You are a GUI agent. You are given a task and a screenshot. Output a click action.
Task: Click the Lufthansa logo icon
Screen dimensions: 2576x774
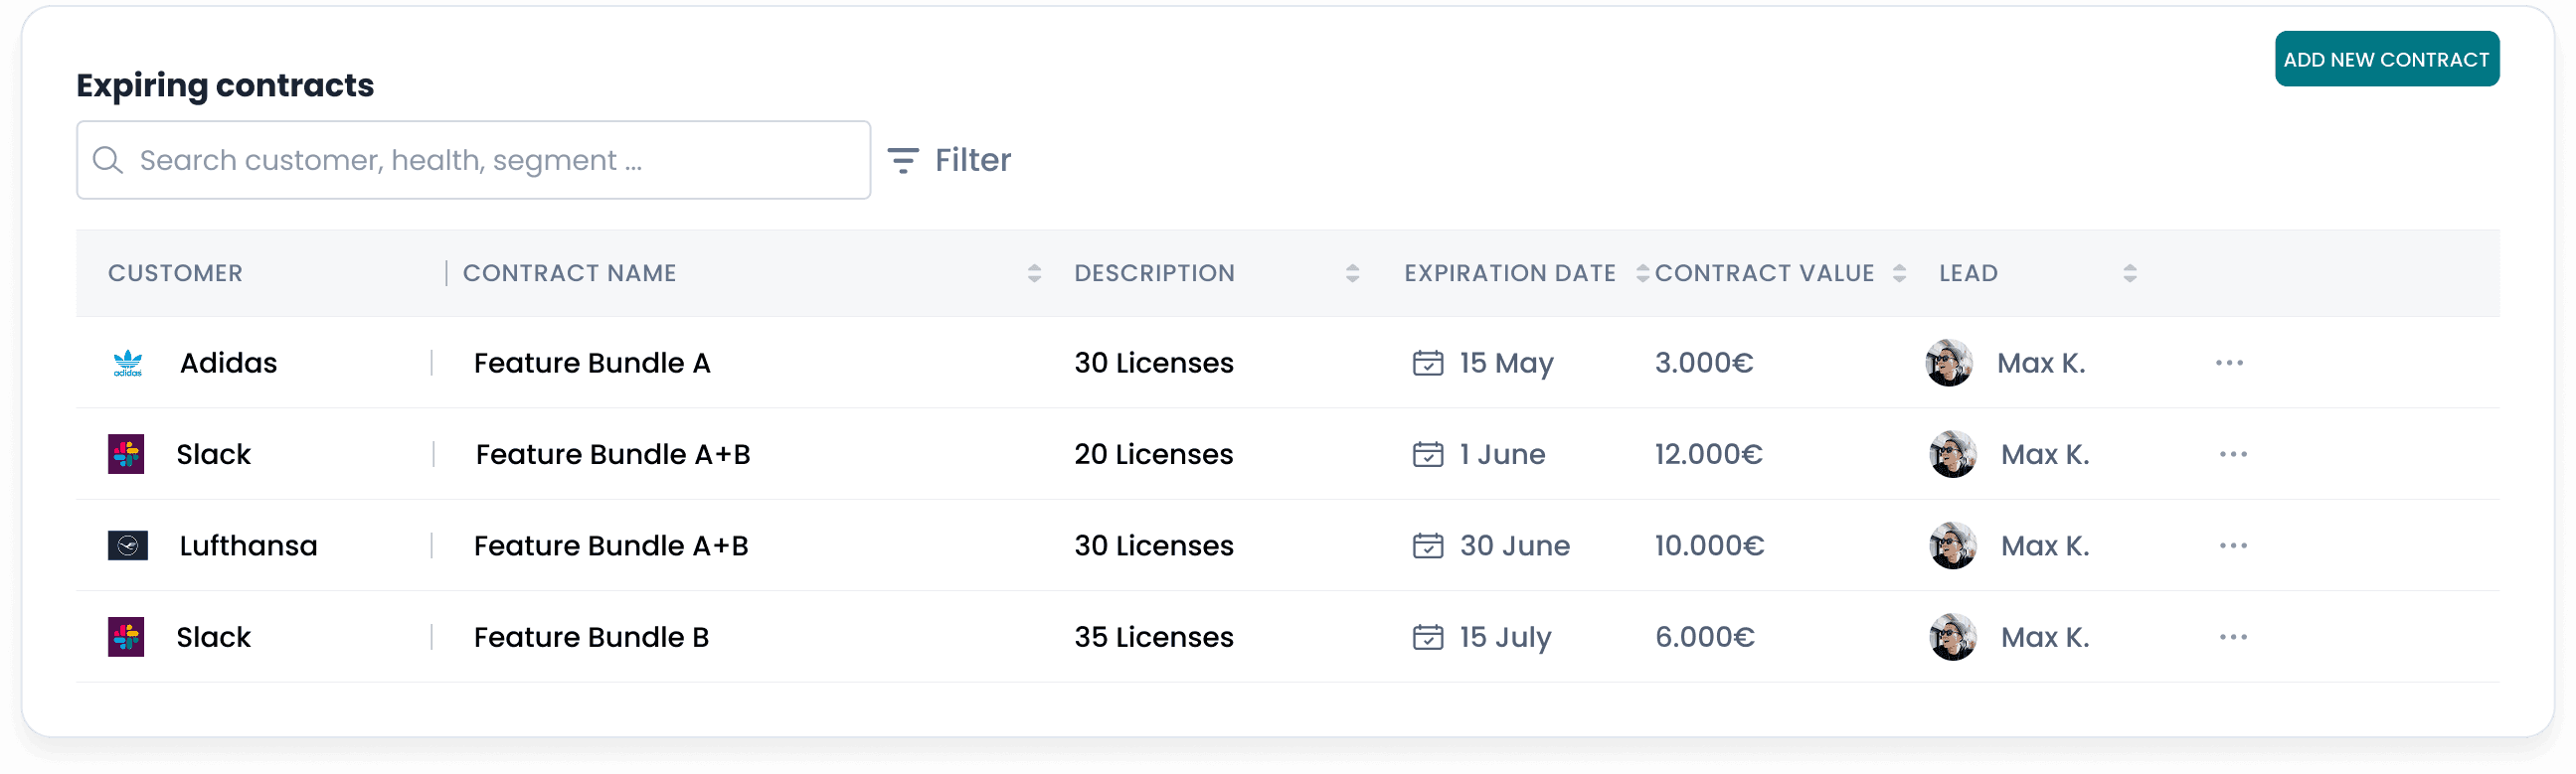[128, 546]
